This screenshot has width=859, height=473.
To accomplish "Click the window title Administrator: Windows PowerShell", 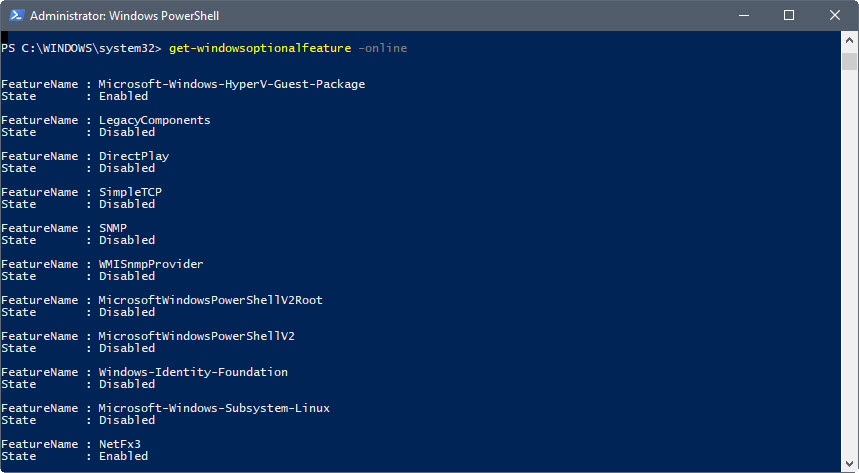I will (124, 16).
